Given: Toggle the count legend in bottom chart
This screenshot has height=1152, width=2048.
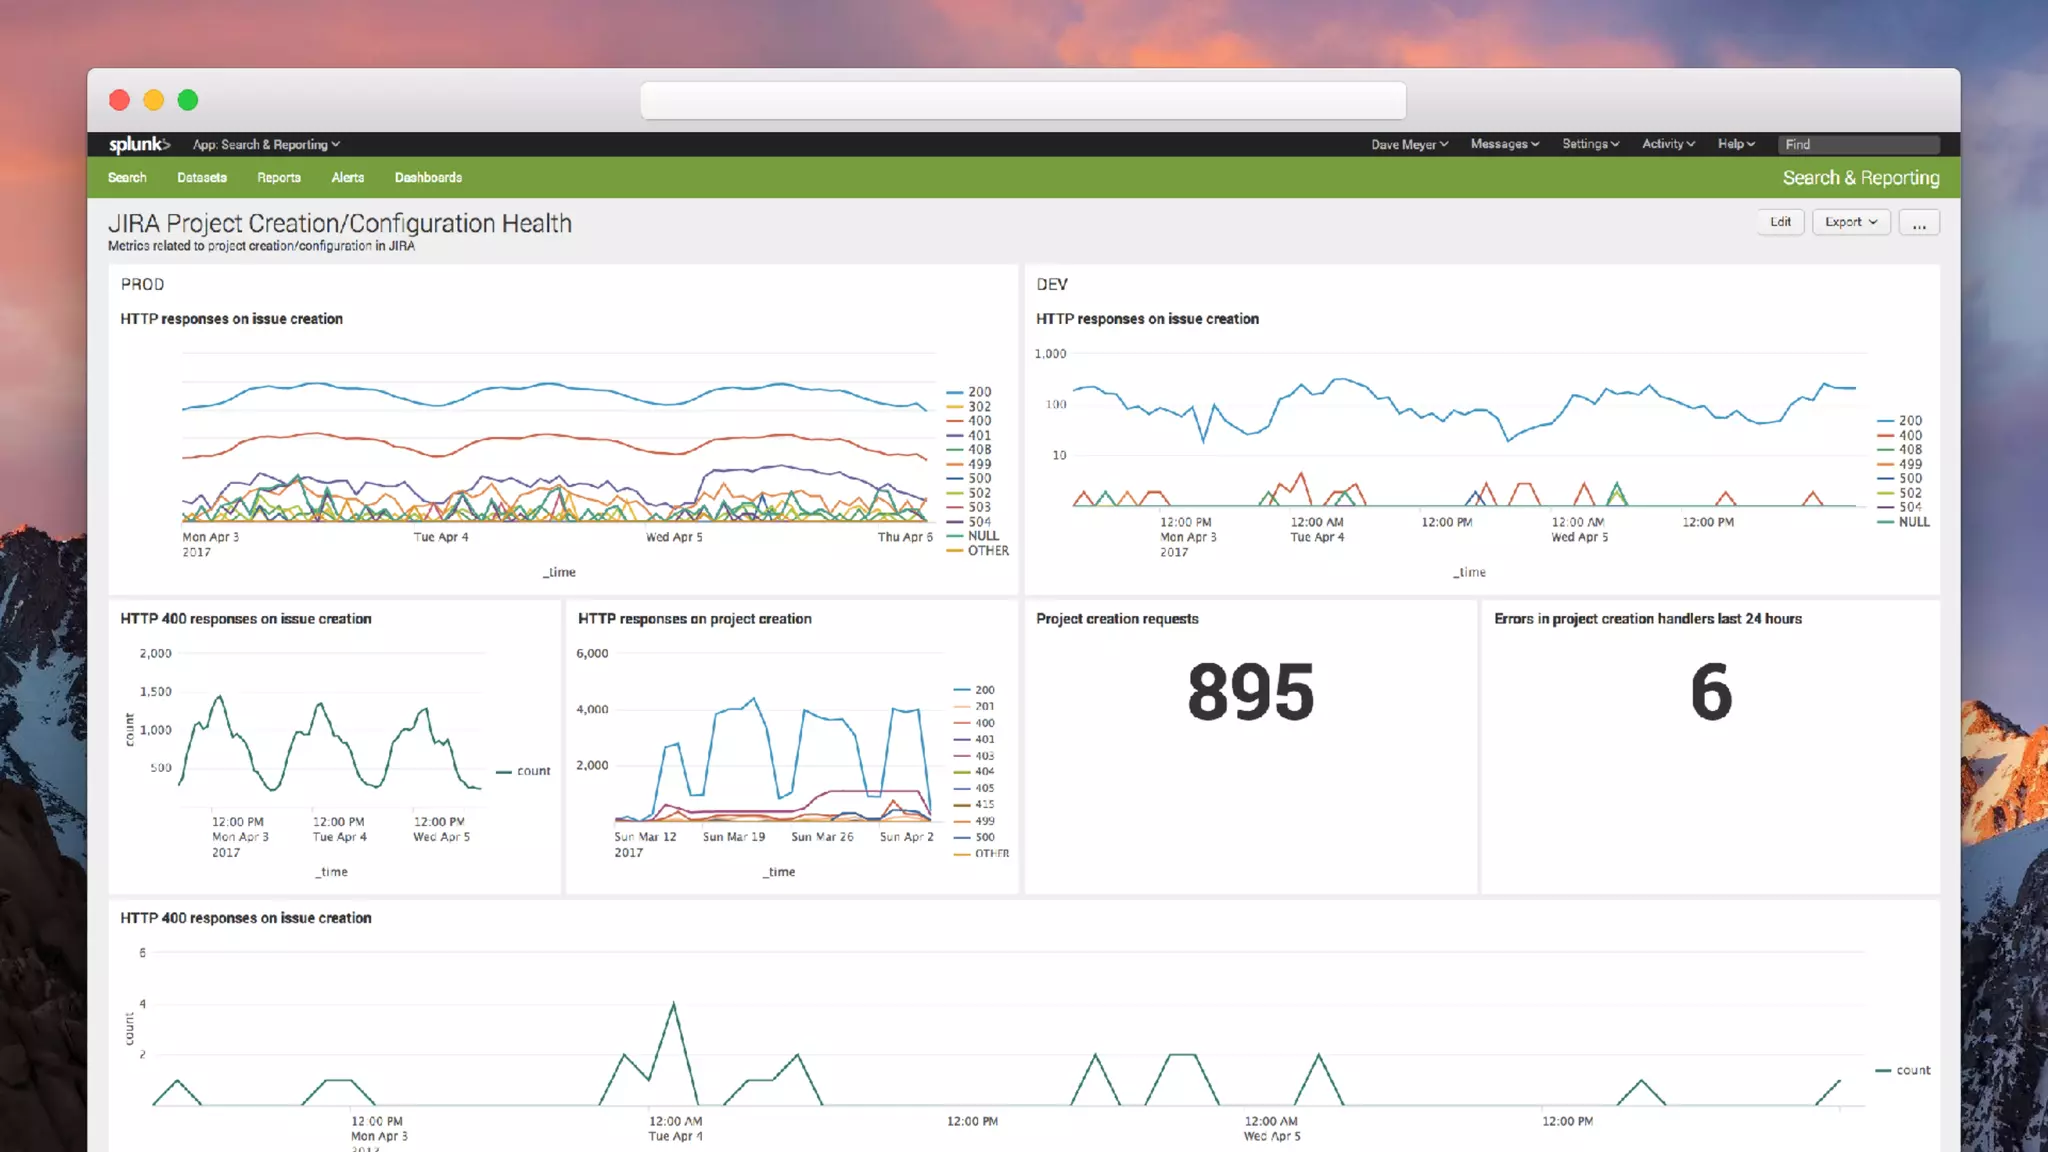Looking at the screenshot, I should [x=1912, y=1070].
